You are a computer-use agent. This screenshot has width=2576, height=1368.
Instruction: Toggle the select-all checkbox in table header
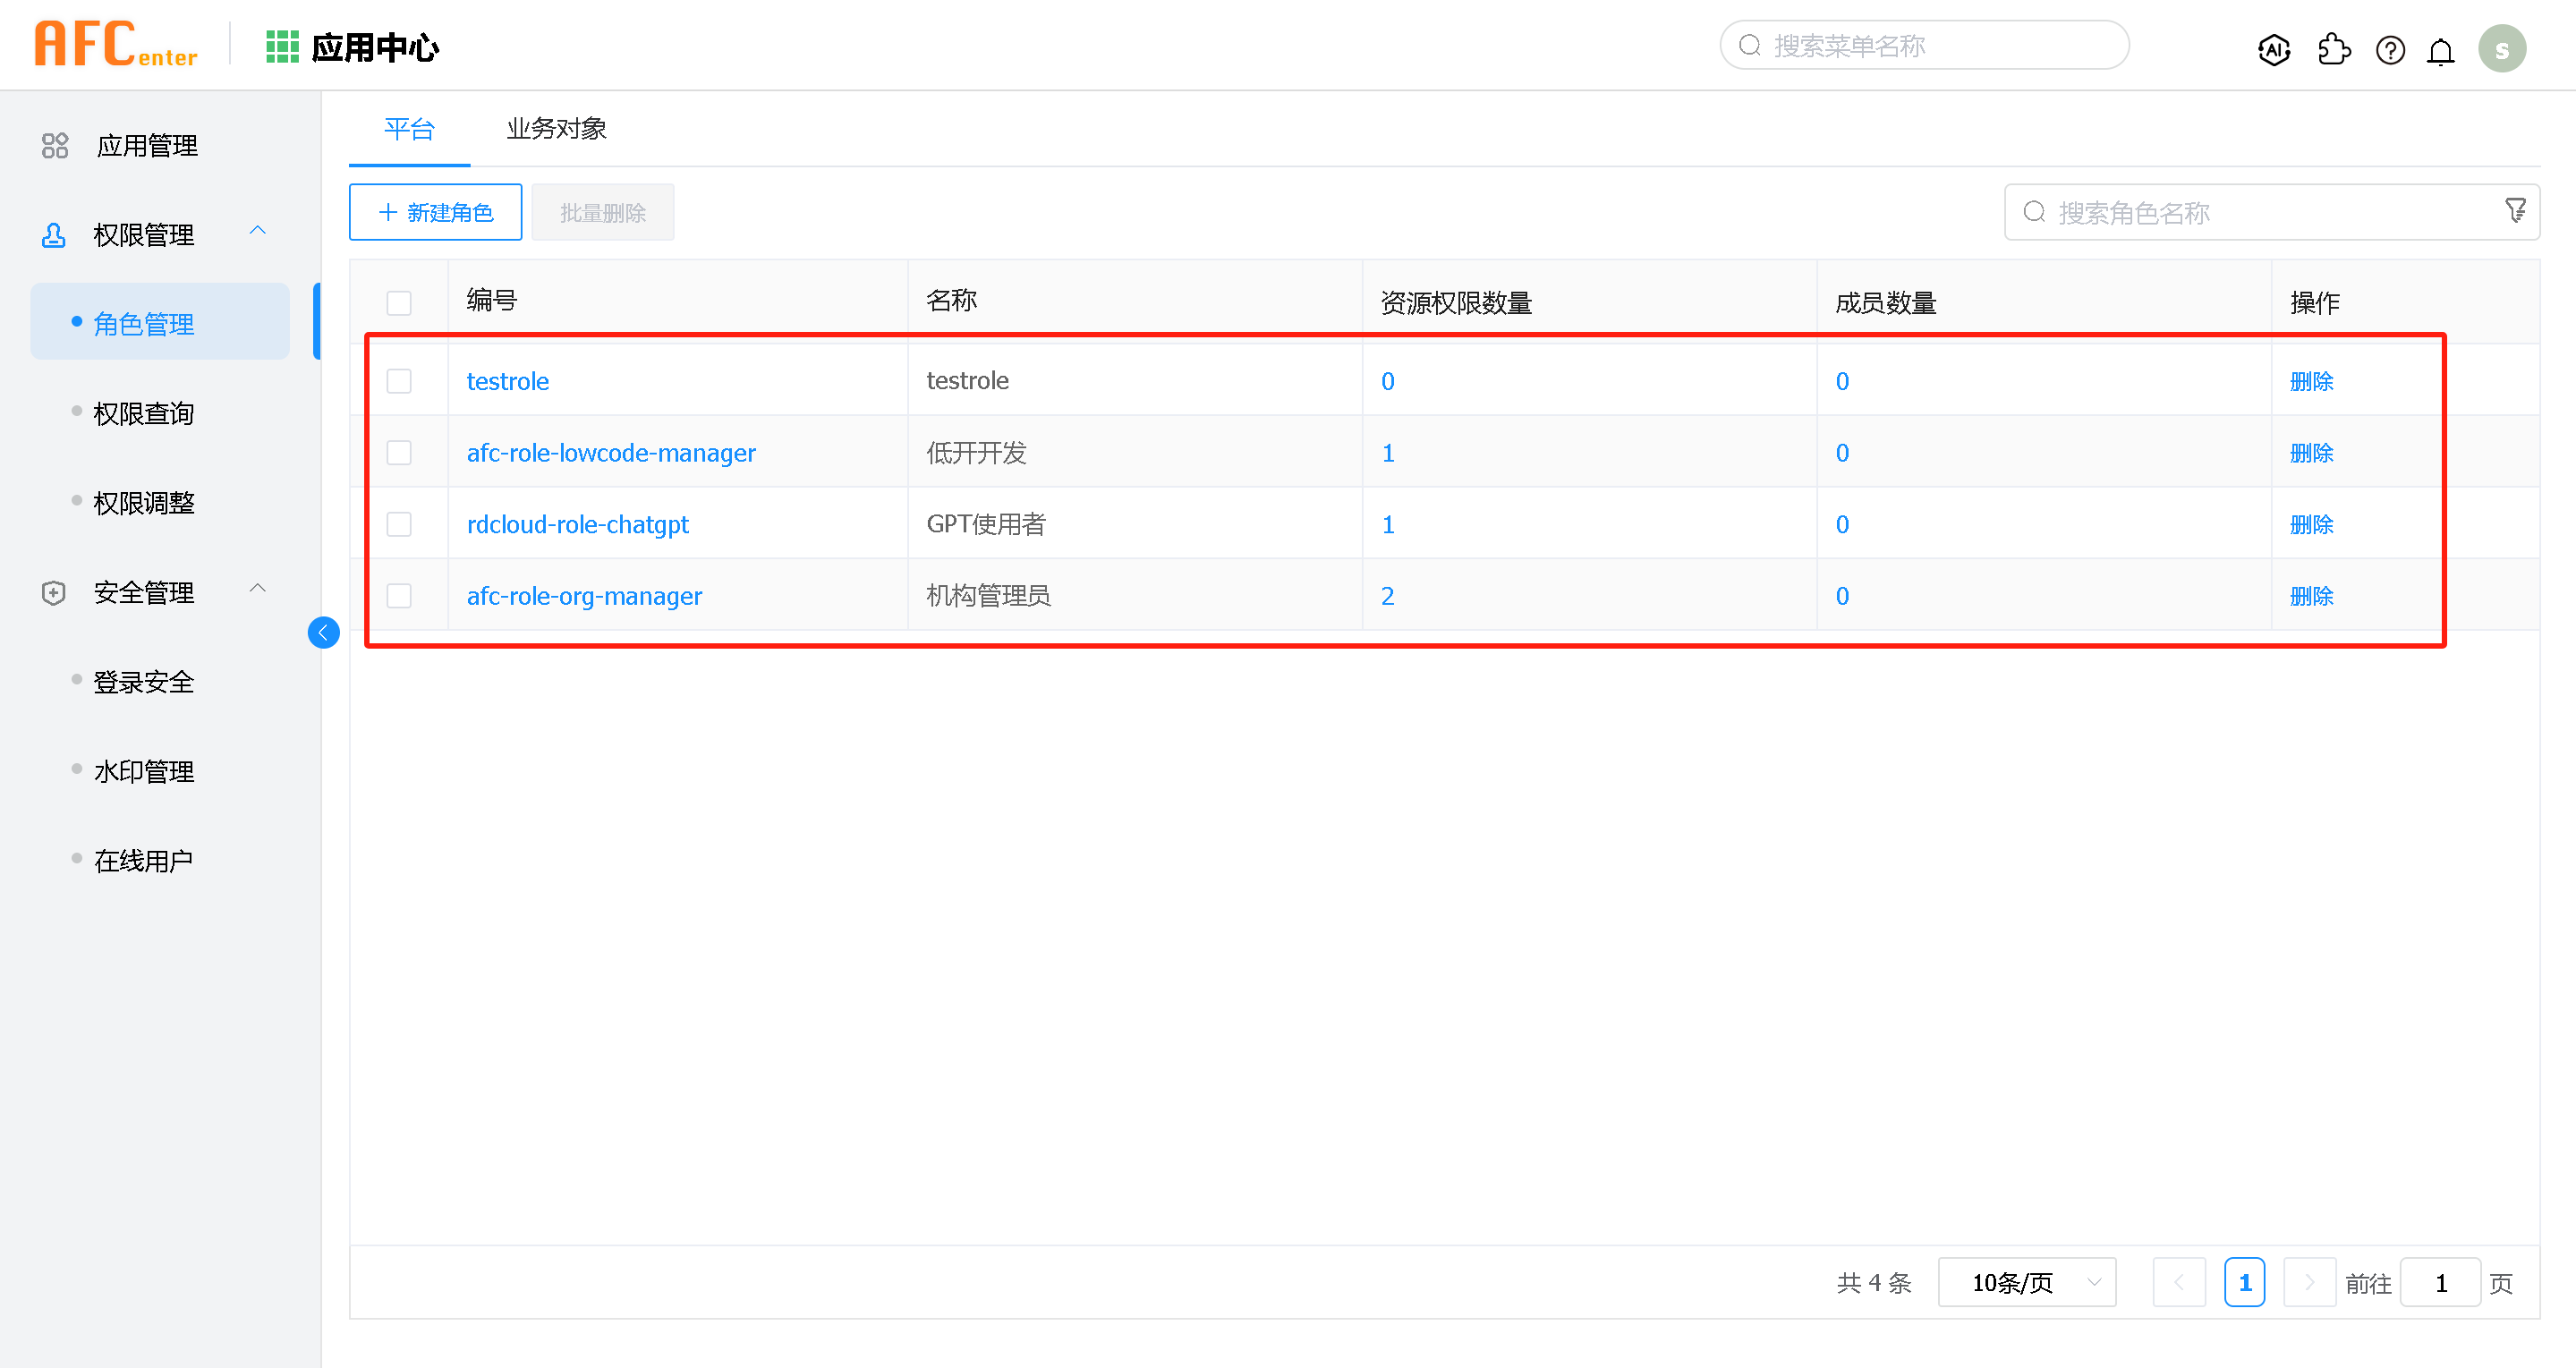point(399,302)
